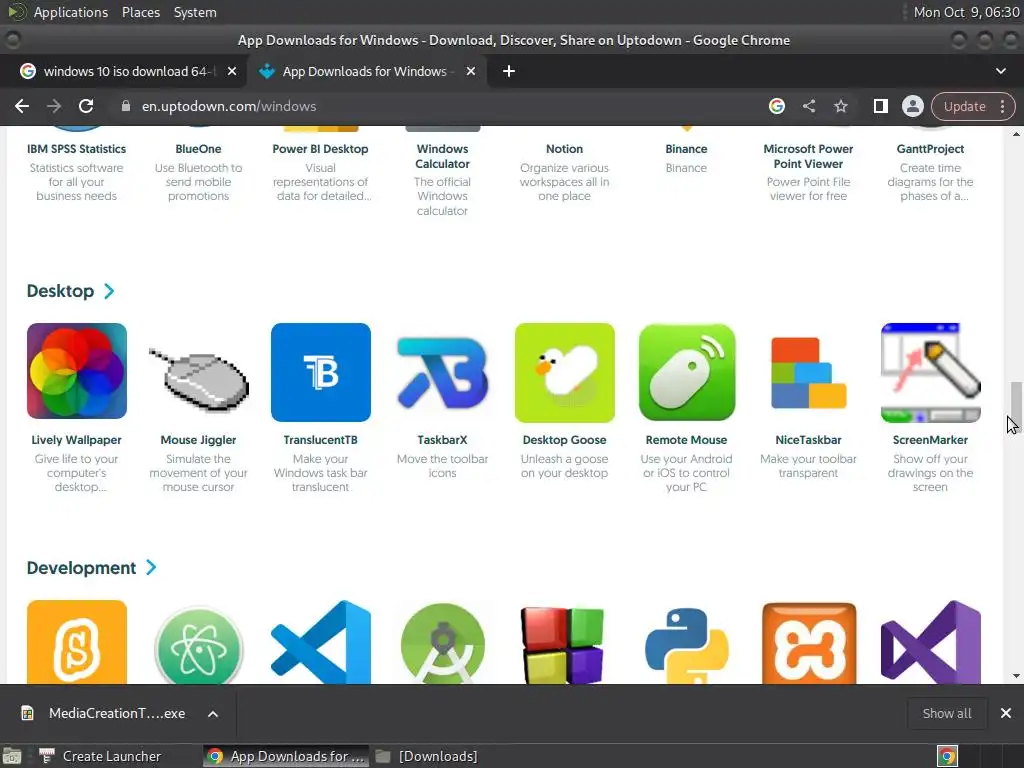This screenshot has width=1024, height=768.
Task: Click the address bar URL field
Action: (438, 106)
